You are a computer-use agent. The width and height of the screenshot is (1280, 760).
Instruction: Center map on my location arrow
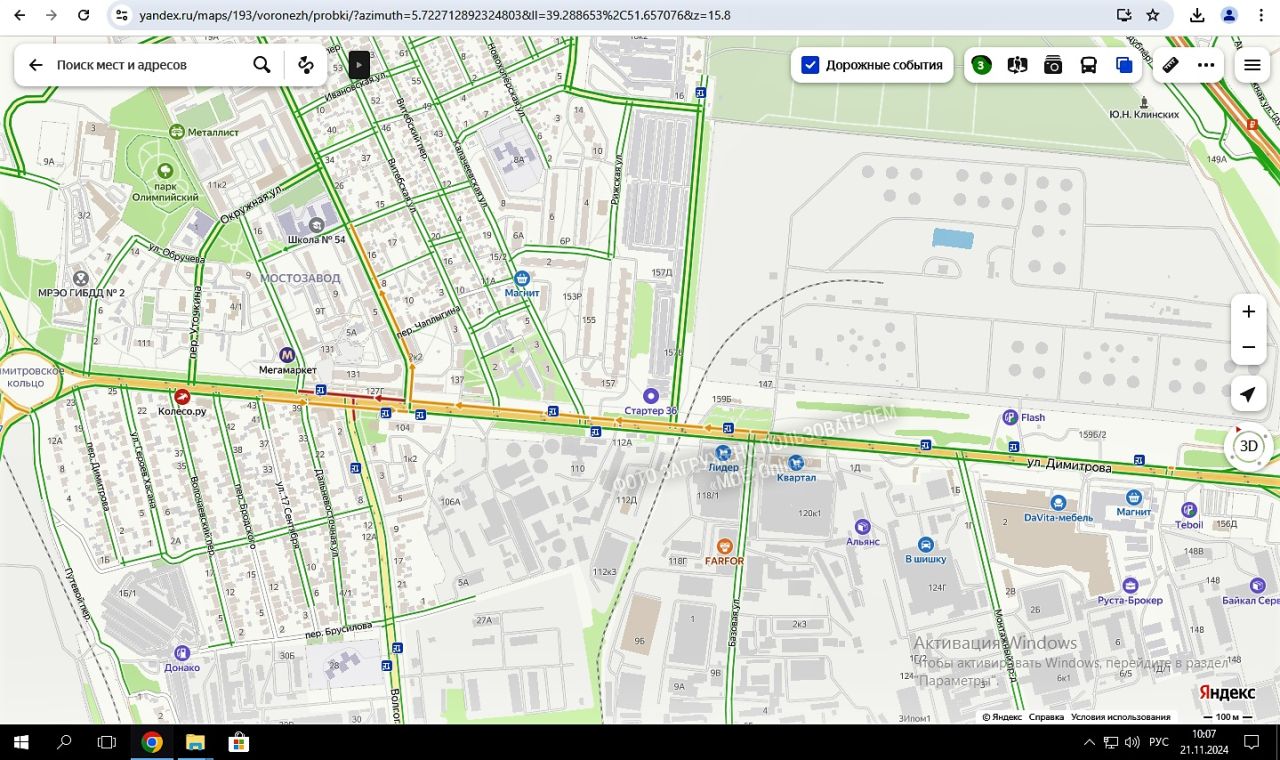[x=1248, y=394]
